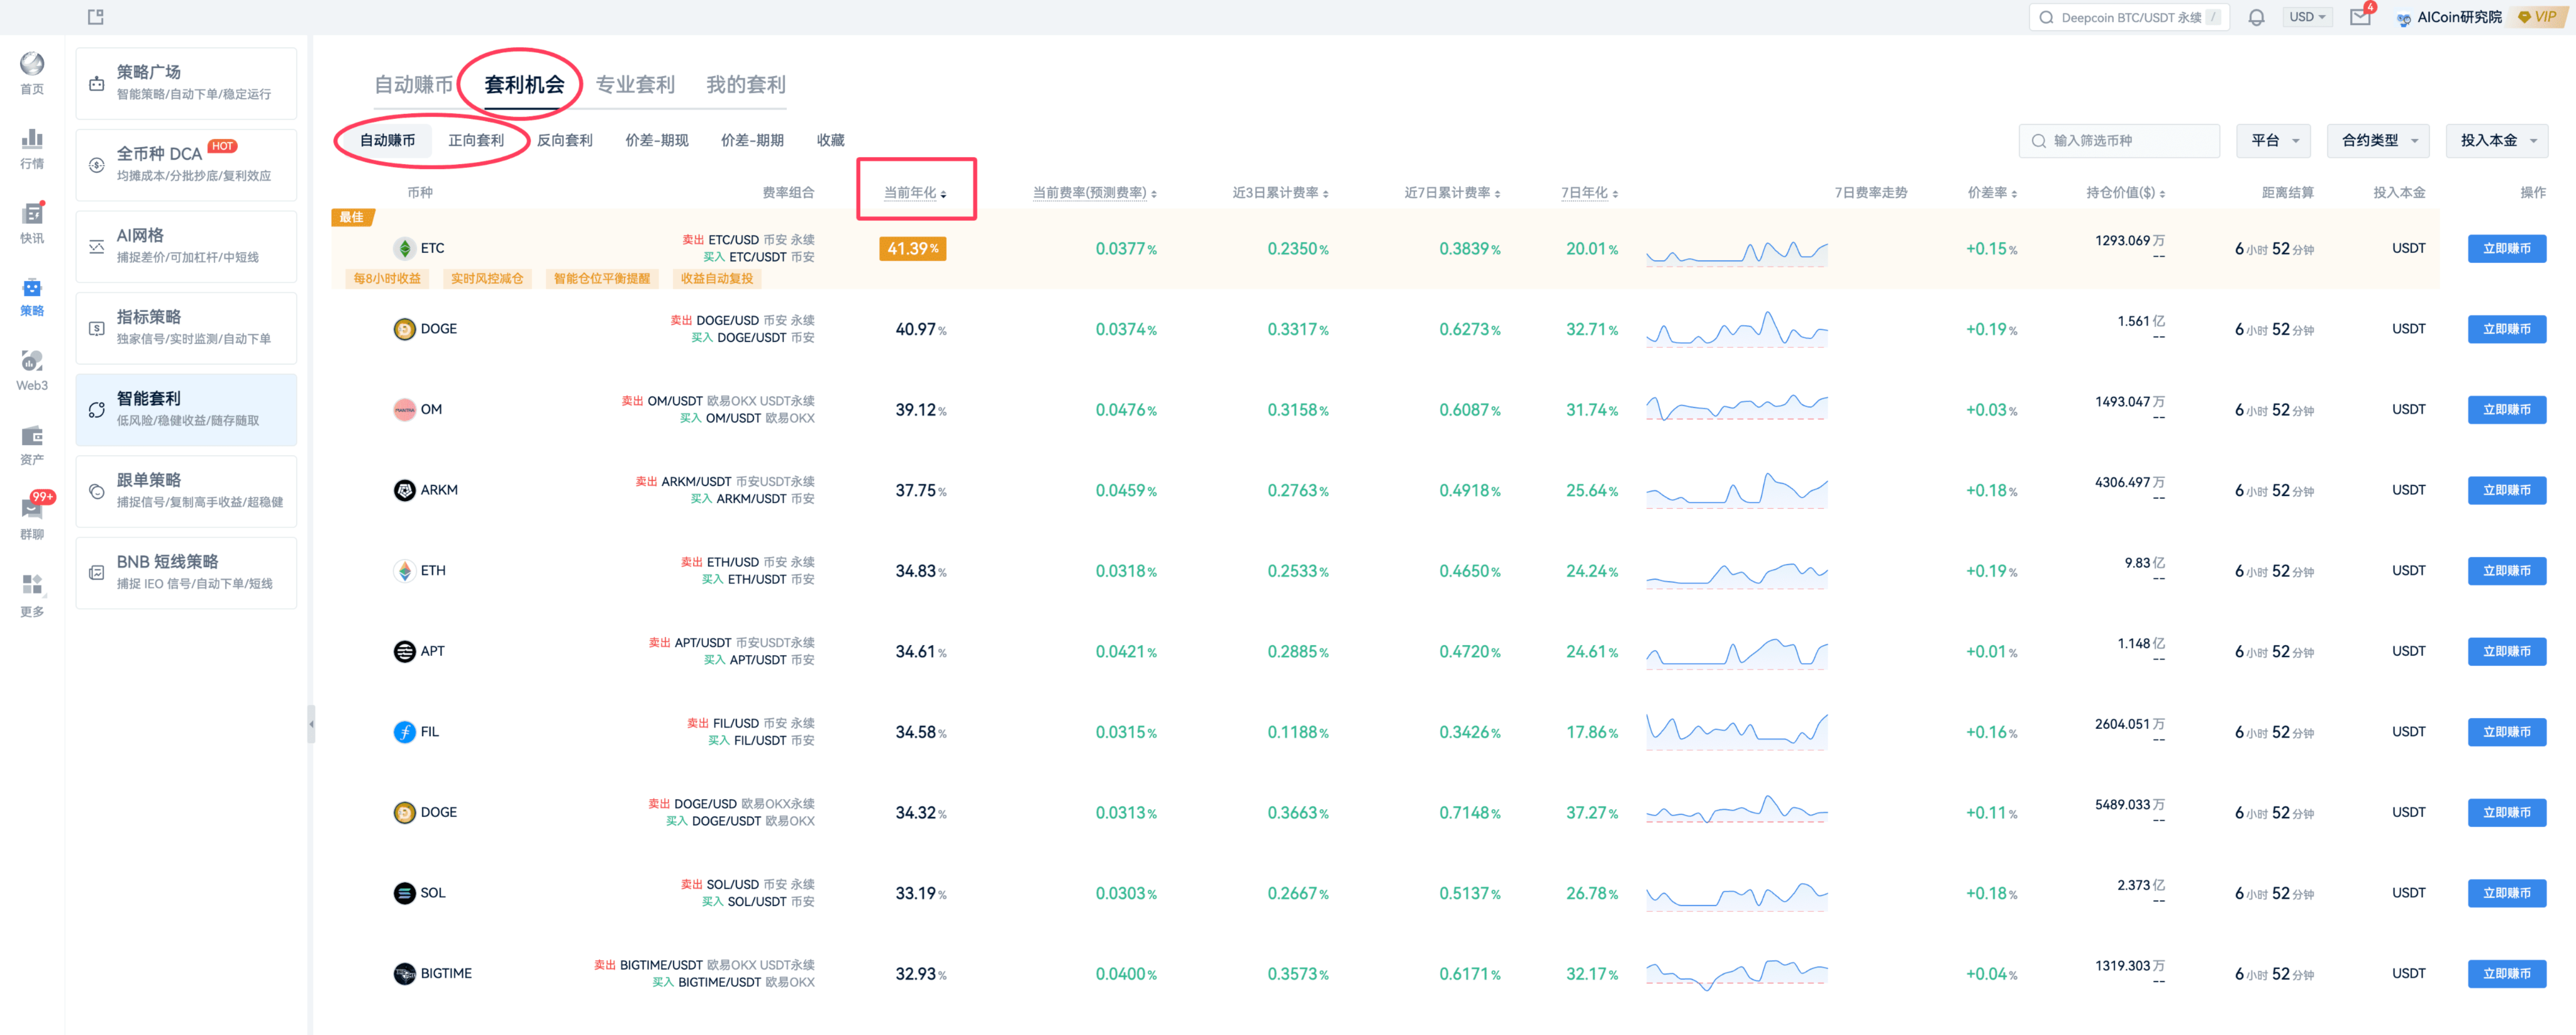This screenshot has width=2576, height=1035.
Task: Select the 反向套利 sub-tab
Action: 565,140
